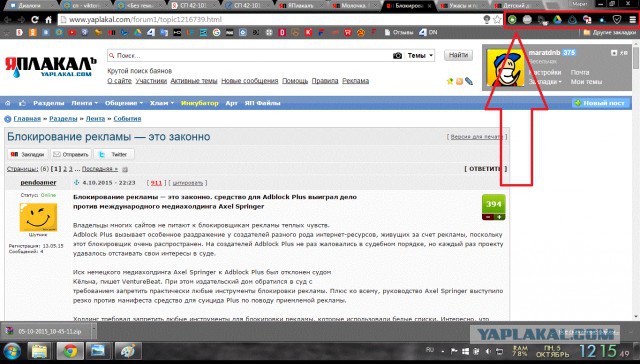Click the volume icon in system tray
The width and height of the screenshot is (640, 364).
tap(488, 351)
